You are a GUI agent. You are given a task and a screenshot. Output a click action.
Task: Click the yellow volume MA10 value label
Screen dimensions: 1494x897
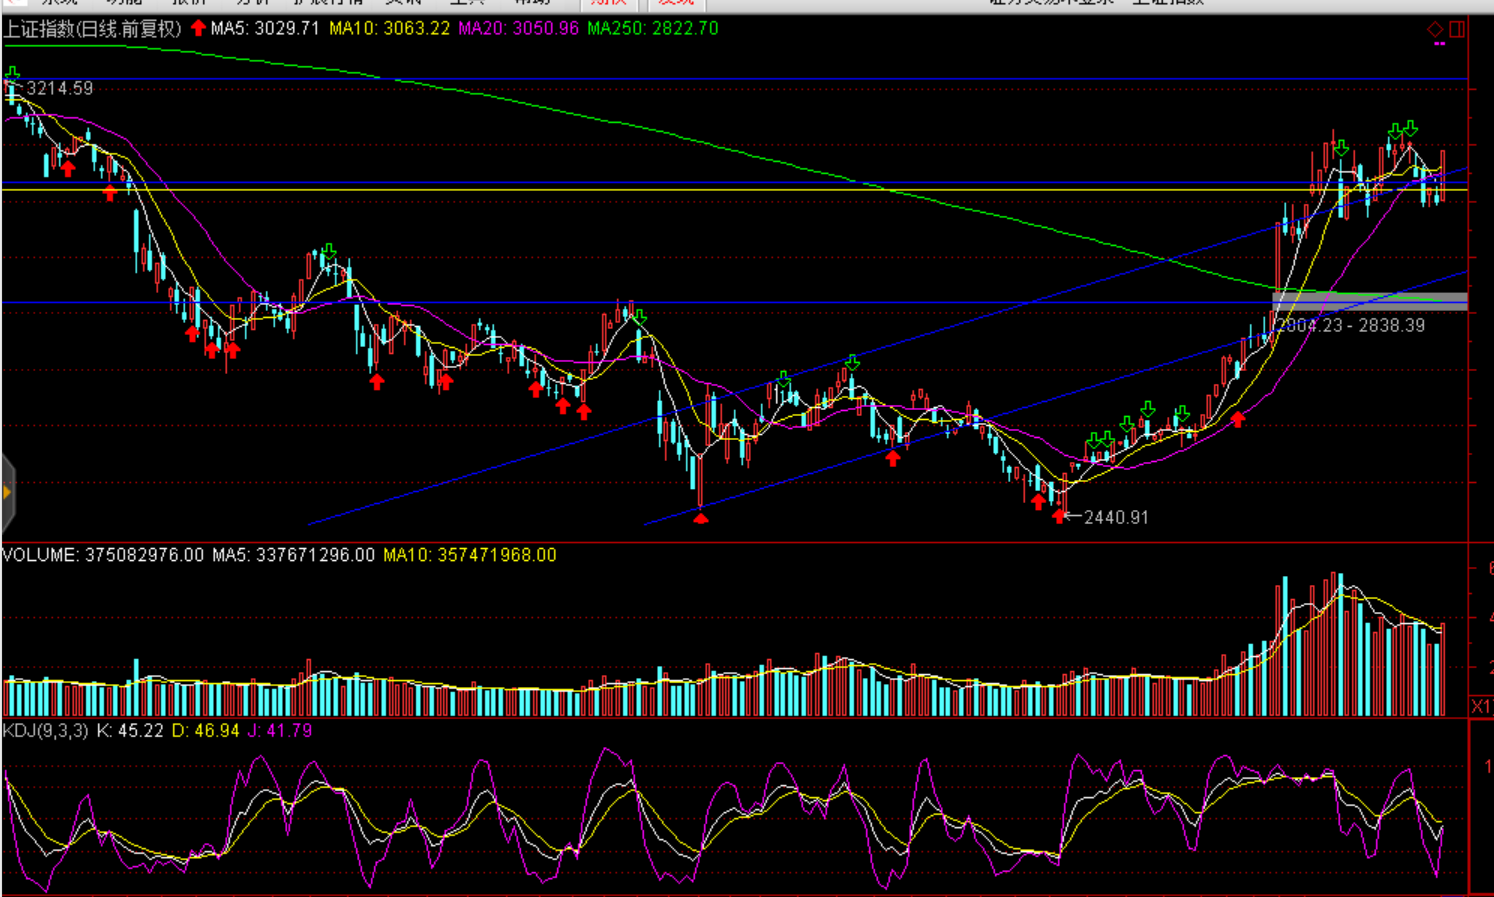470,555
